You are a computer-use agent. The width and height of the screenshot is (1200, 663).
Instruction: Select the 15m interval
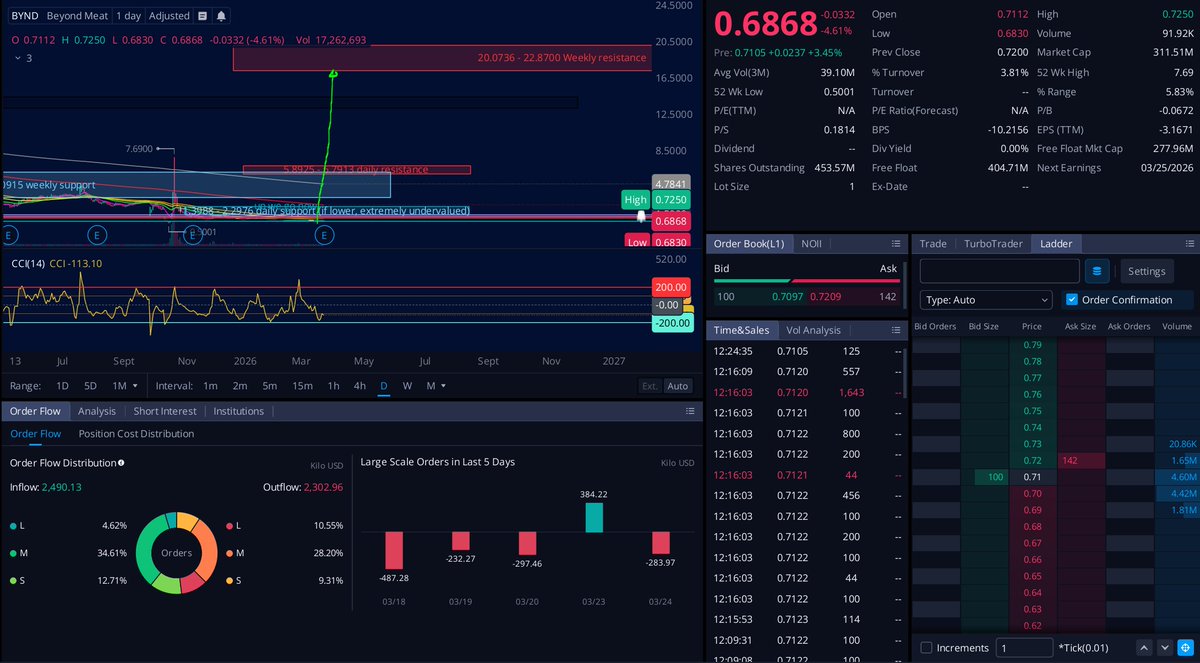coord(302,386)
